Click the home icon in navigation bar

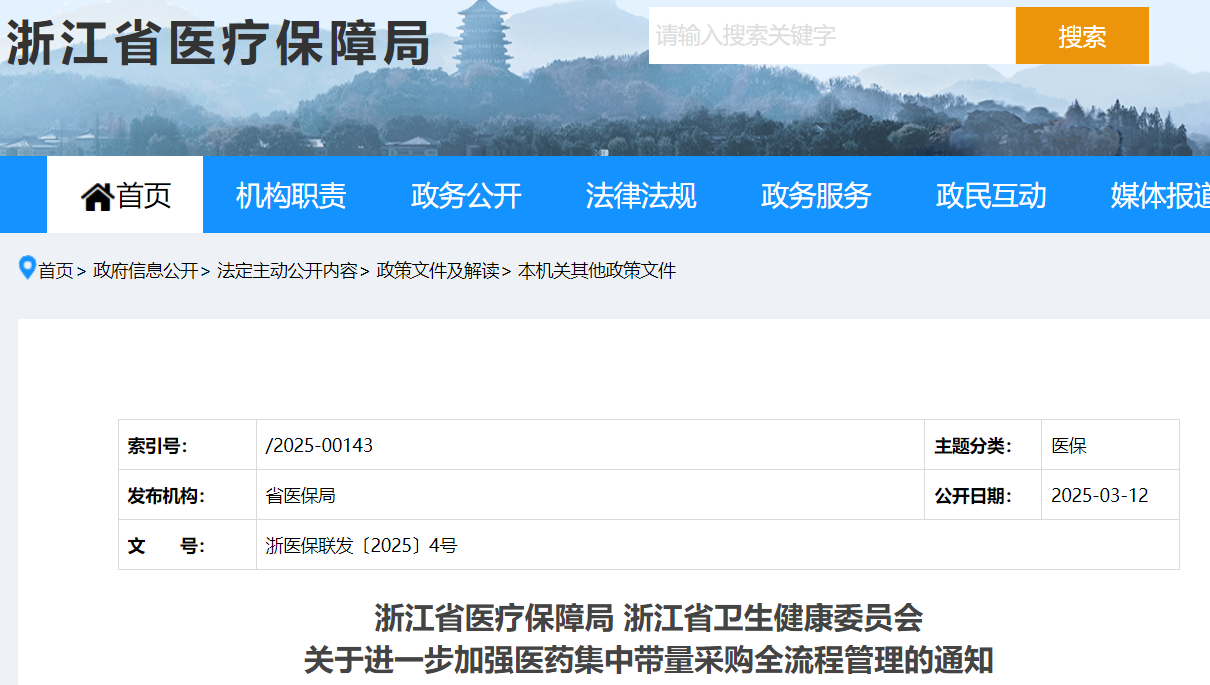(97, 196)
